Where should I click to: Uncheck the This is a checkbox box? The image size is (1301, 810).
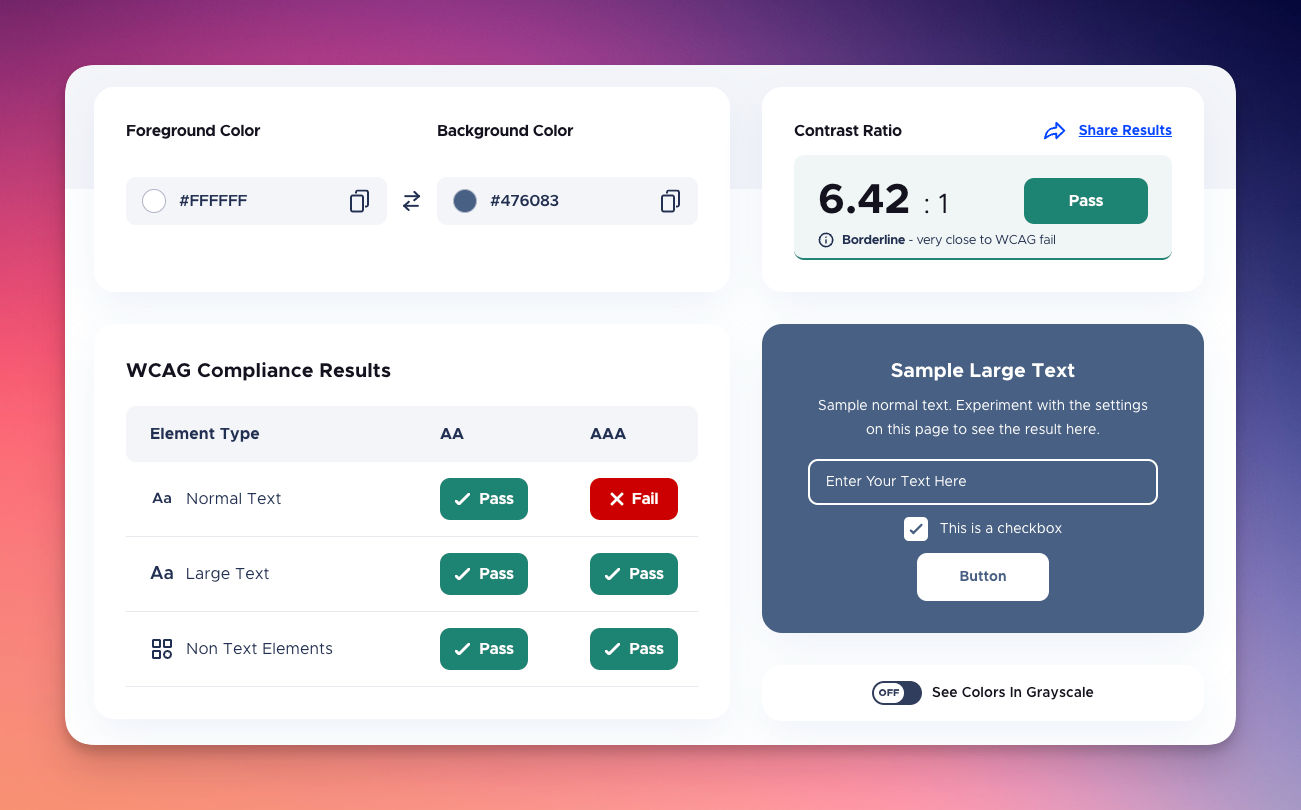coord(916,529)
